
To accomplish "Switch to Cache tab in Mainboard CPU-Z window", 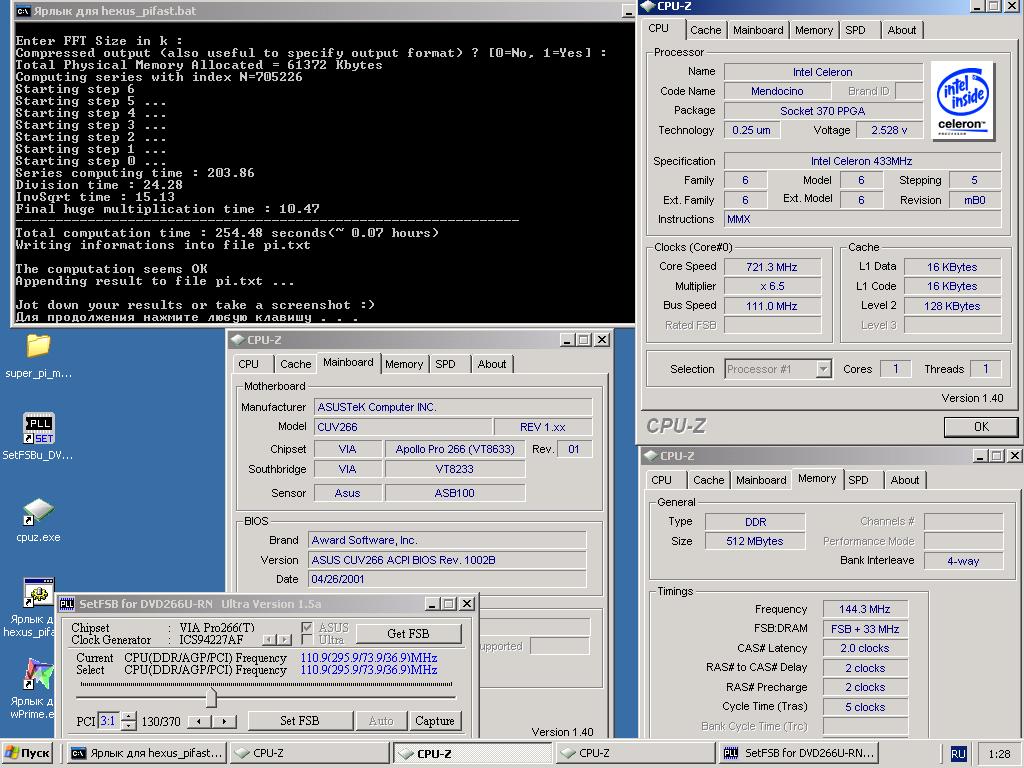I will [x=296, y=364].
